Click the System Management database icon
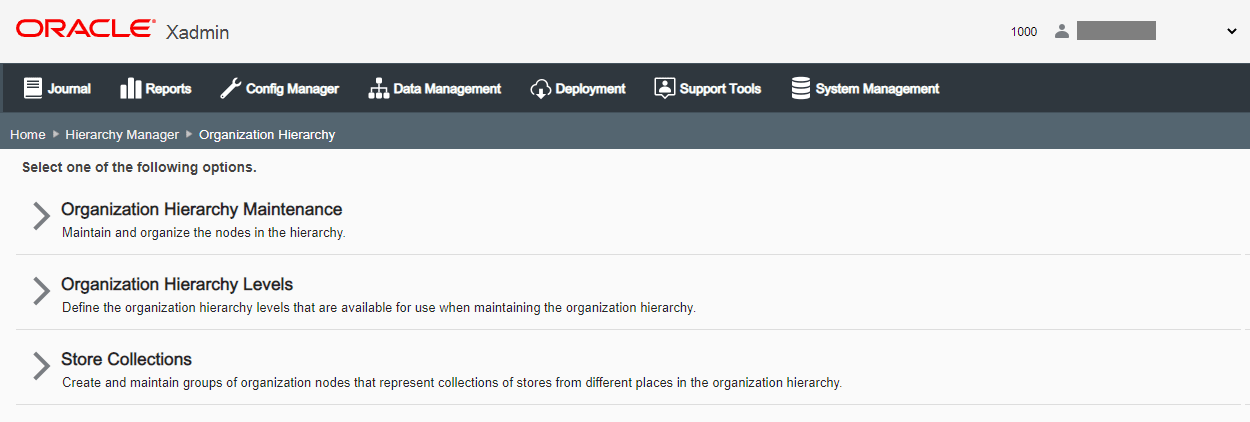 coord(800,88)
